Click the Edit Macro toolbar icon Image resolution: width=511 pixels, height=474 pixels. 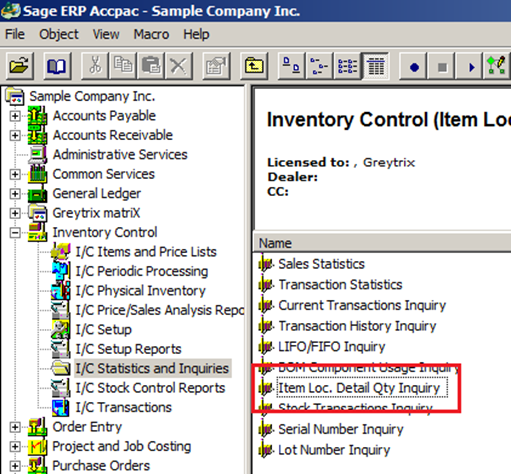click(497, 65)
